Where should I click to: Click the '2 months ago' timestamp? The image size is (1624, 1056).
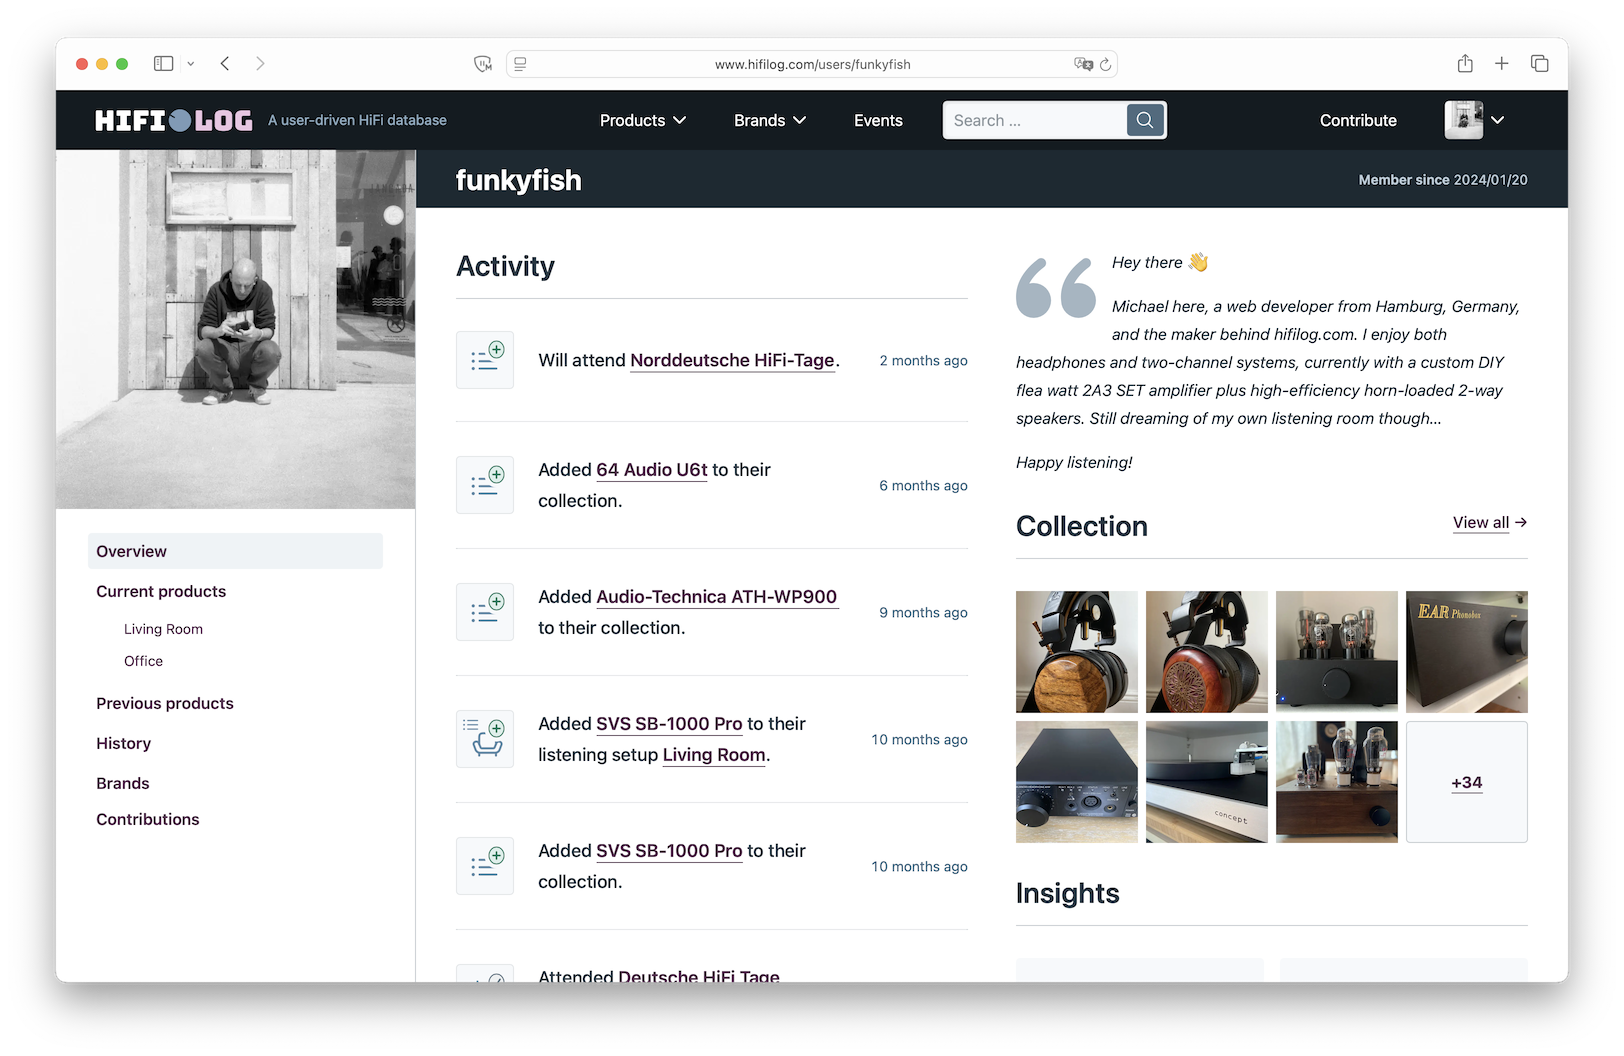click(923, 360)
